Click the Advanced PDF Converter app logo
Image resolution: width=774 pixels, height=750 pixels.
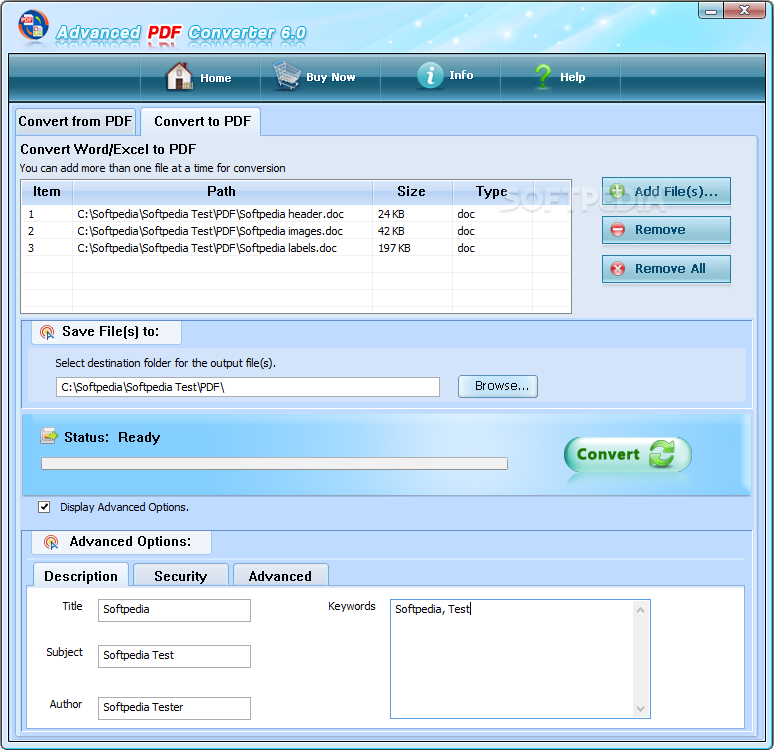(x=33, y=25)
